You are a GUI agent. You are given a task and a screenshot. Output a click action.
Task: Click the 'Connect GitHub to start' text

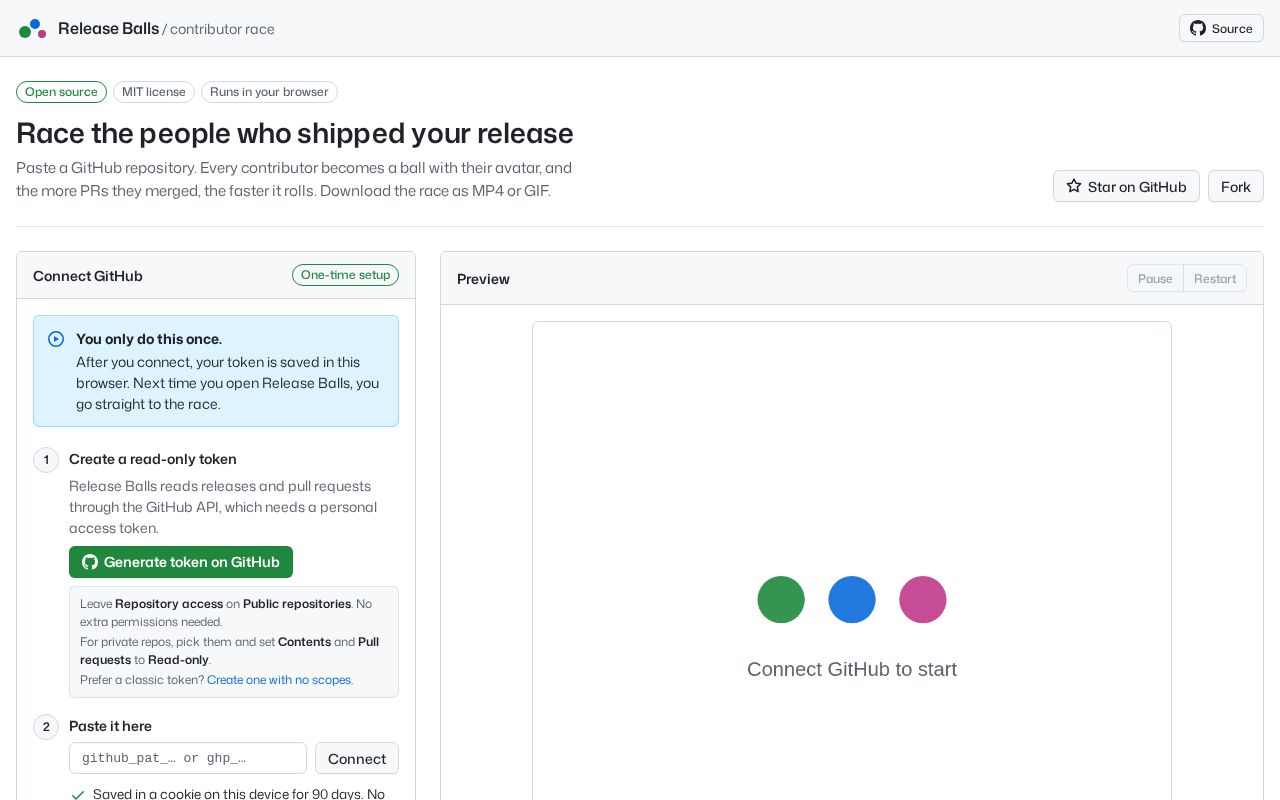(852, 669)
